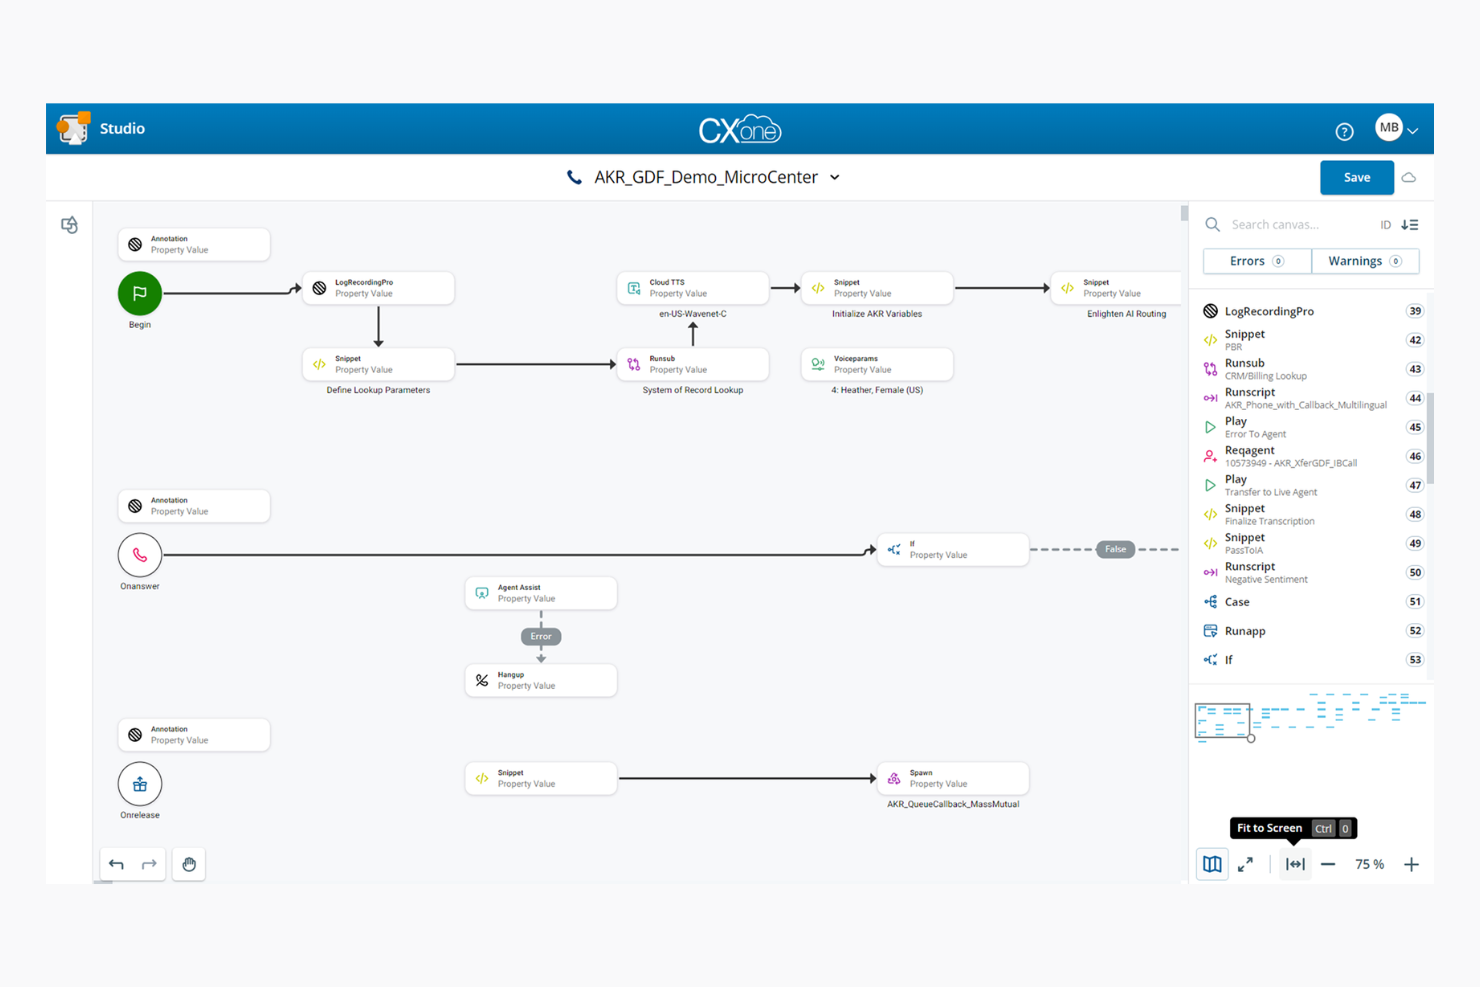This screenshot has width=1480, height=987.
Task: Select Play Error To Agent in the list
Action: point(1312,427)
